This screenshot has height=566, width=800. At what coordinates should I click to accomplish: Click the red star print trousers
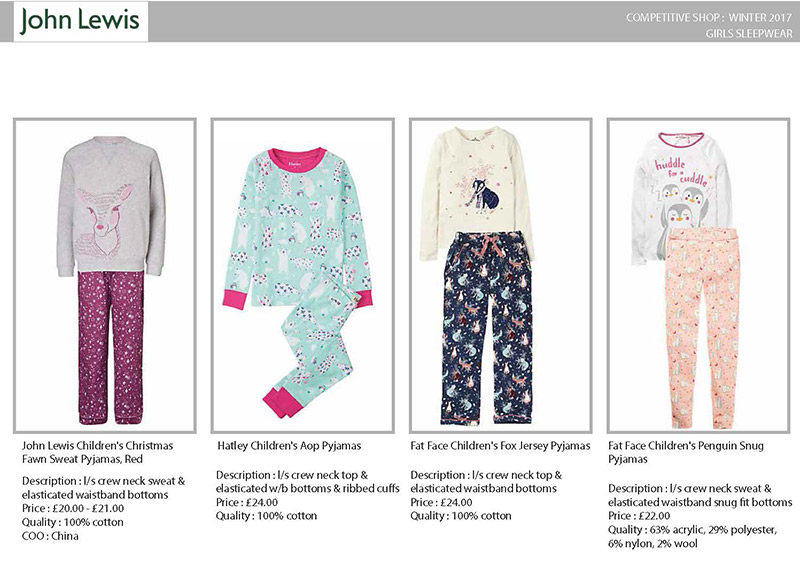(111, 348)
